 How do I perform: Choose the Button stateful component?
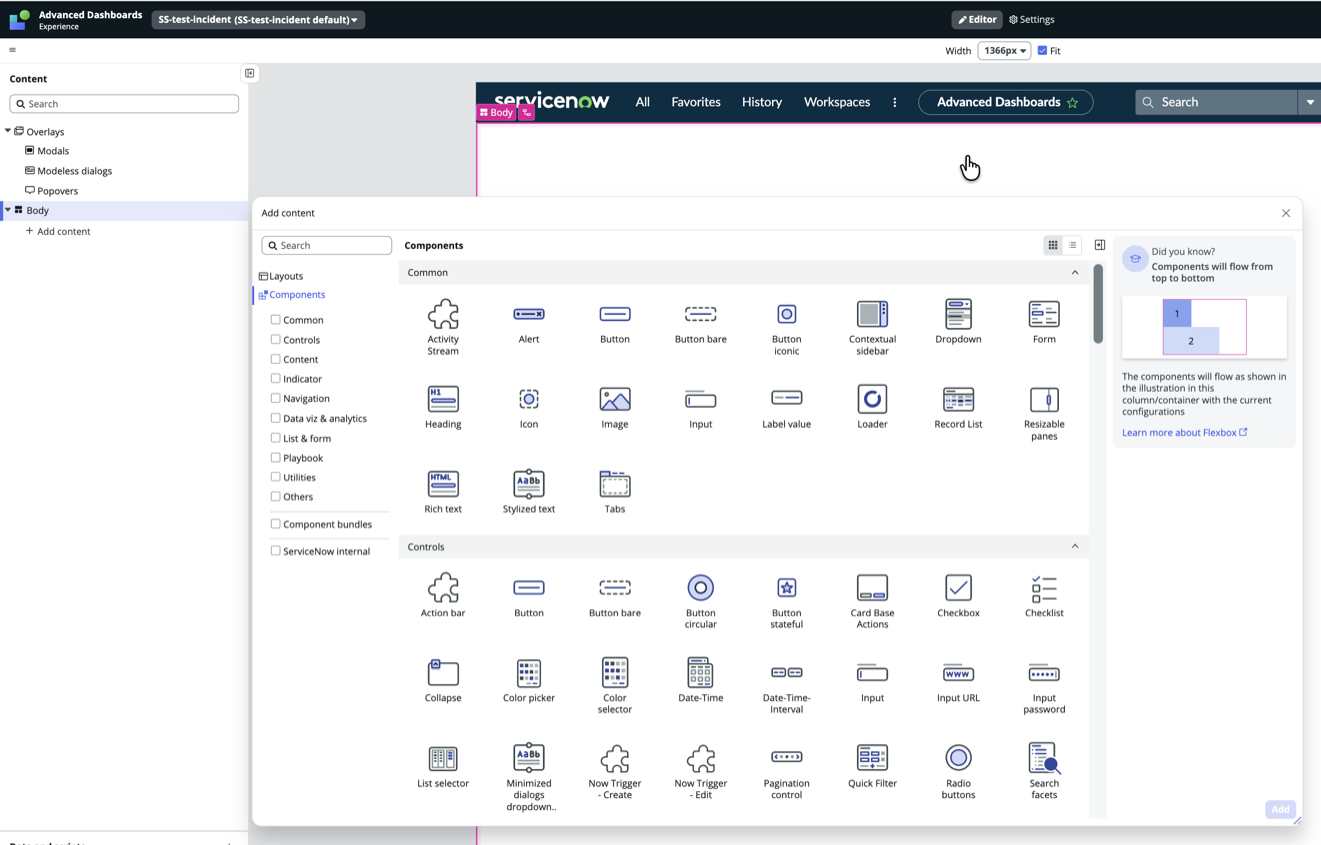[787, 601]
